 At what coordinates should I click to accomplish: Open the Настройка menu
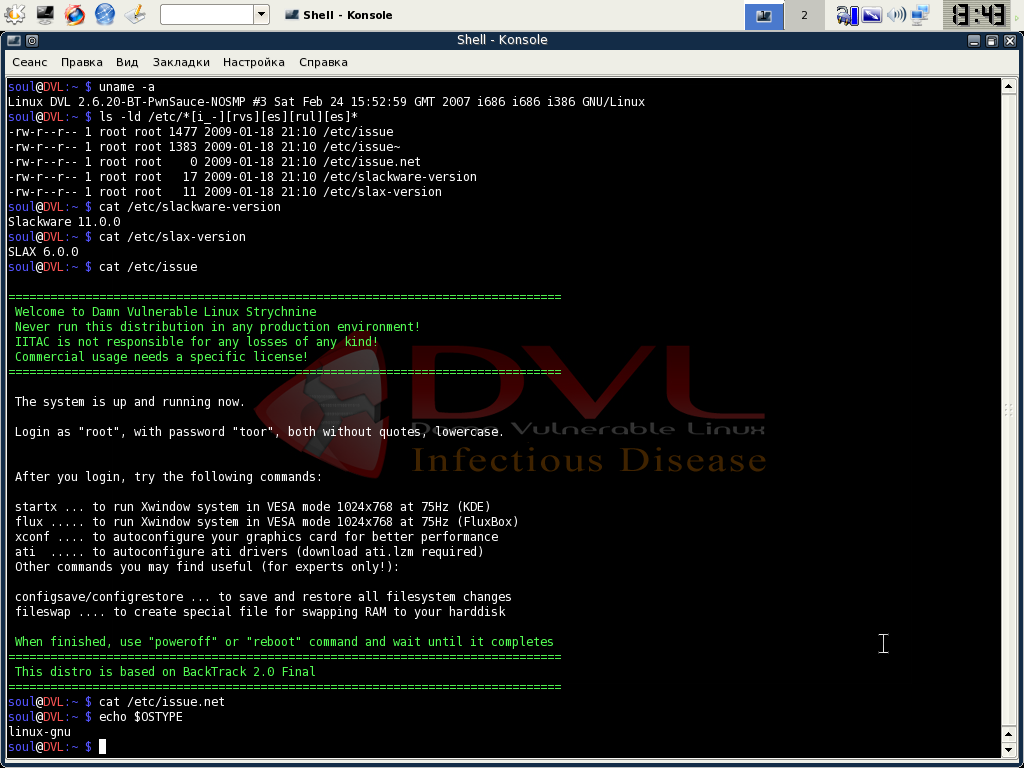pos(253,62)
